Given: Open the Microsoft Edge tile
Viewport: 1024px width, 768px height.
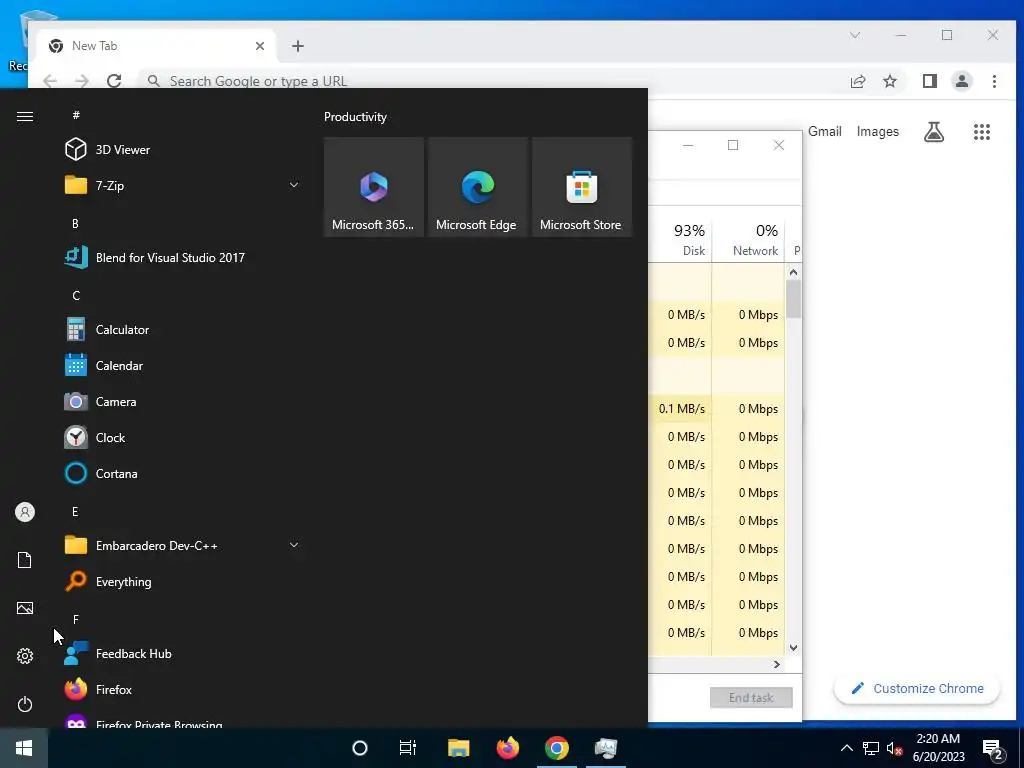Looking at the screenshot, I should click(477, 187).
